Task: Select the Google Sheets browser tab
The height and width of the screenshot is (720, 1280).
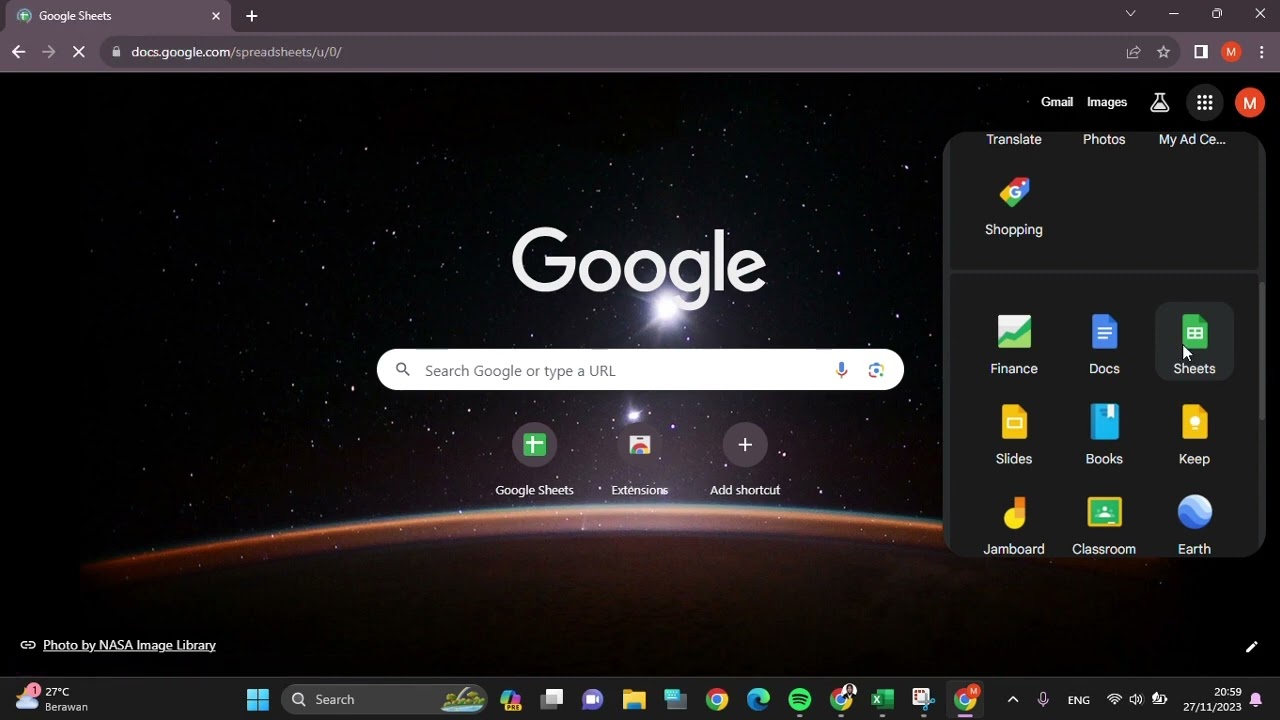Action: [x=118, y=16]
